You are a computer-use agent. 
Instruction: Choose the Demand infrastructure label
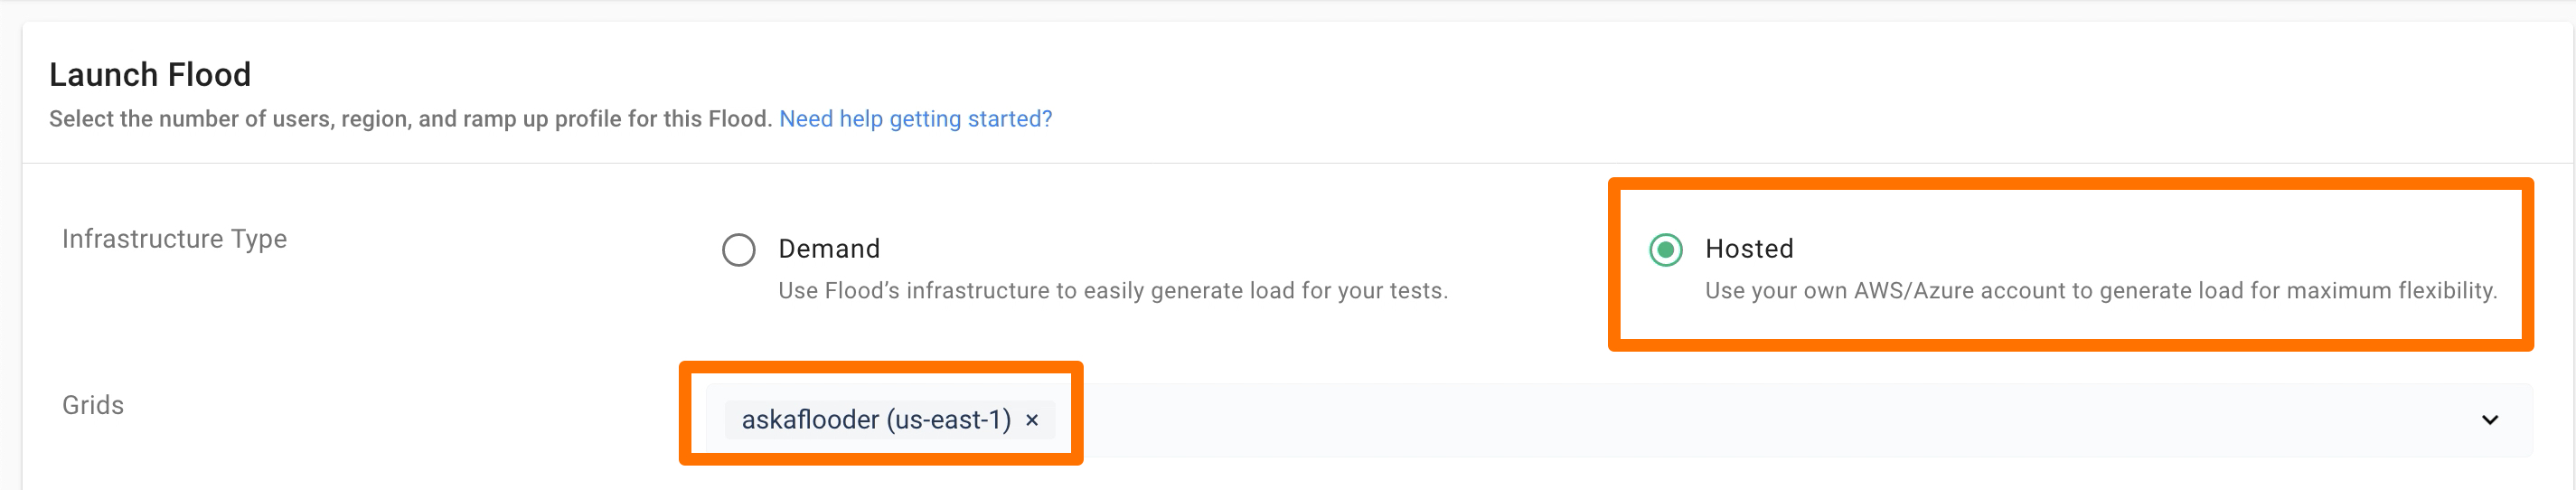(x=829, y=248)
